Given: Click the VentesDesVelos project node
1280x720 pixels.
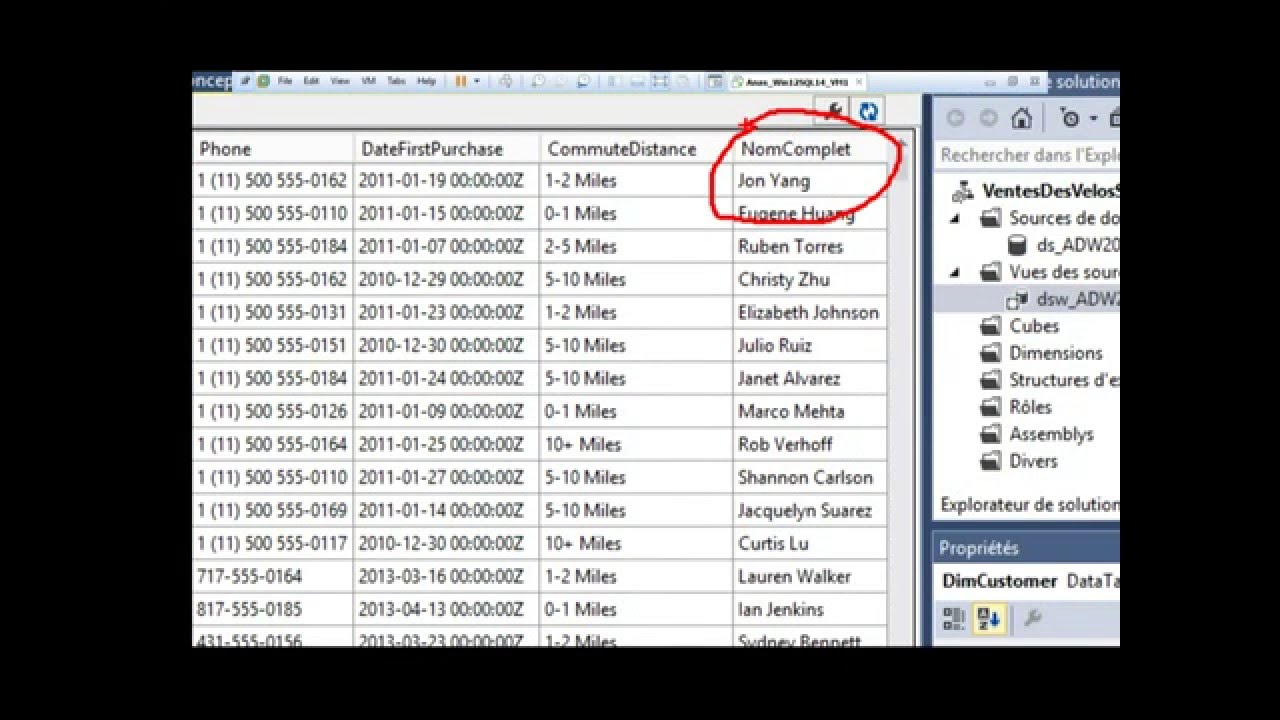Looking at the screenshot, I should point(1050,191).
